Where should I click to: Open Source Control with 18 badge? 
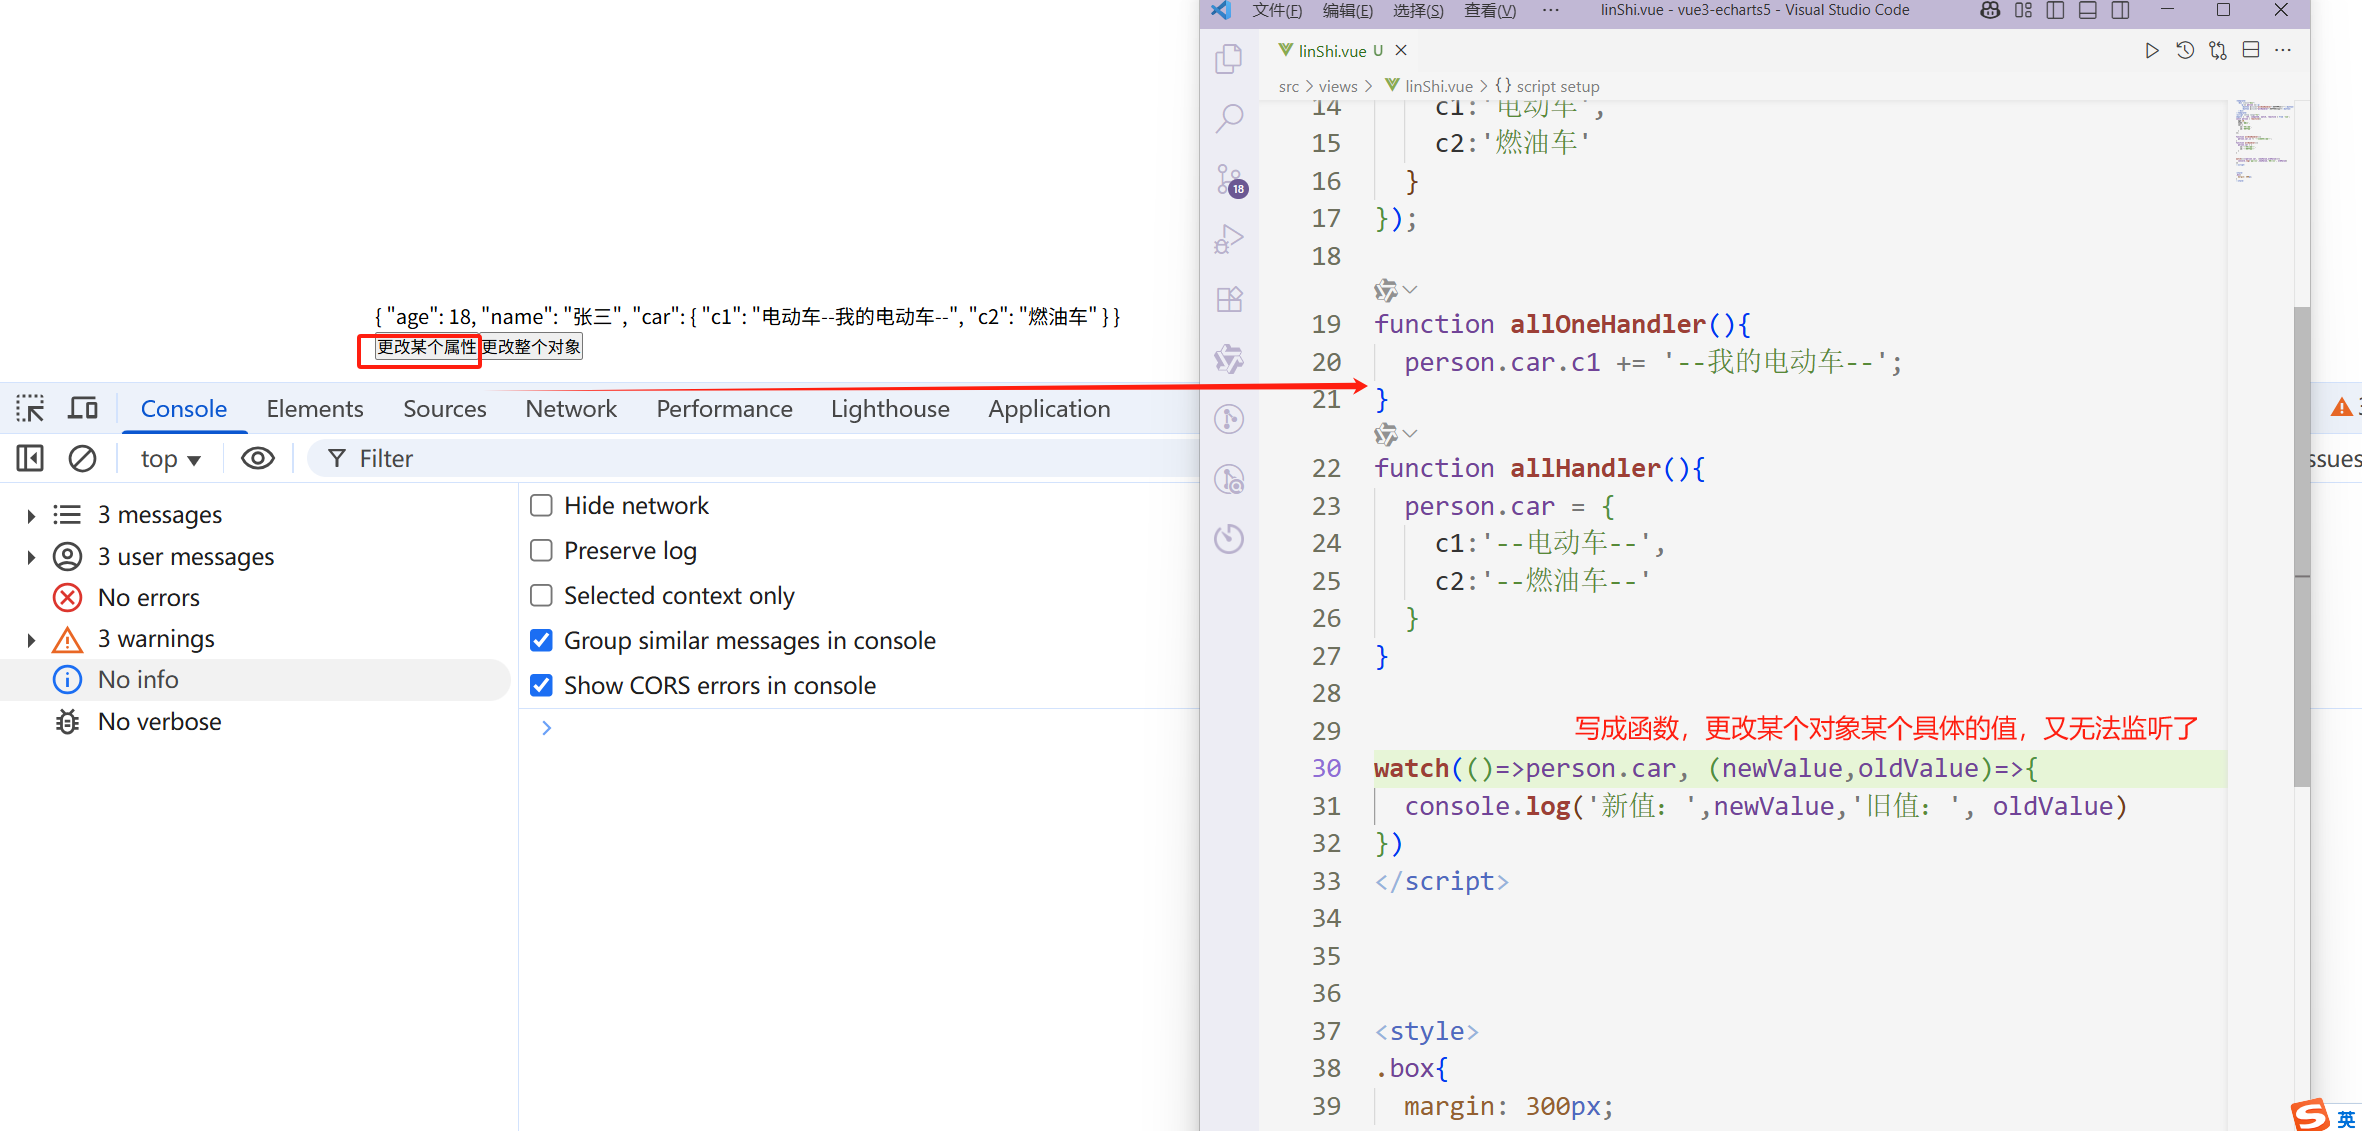tap(1230, 180)
